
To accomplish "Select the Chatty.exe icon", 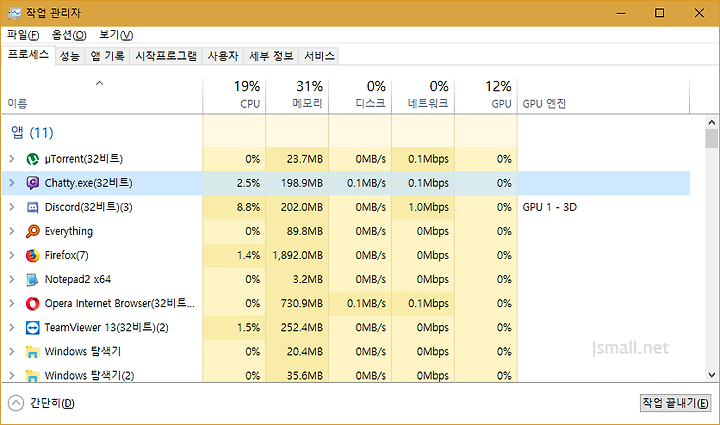I will click(32, 183).
